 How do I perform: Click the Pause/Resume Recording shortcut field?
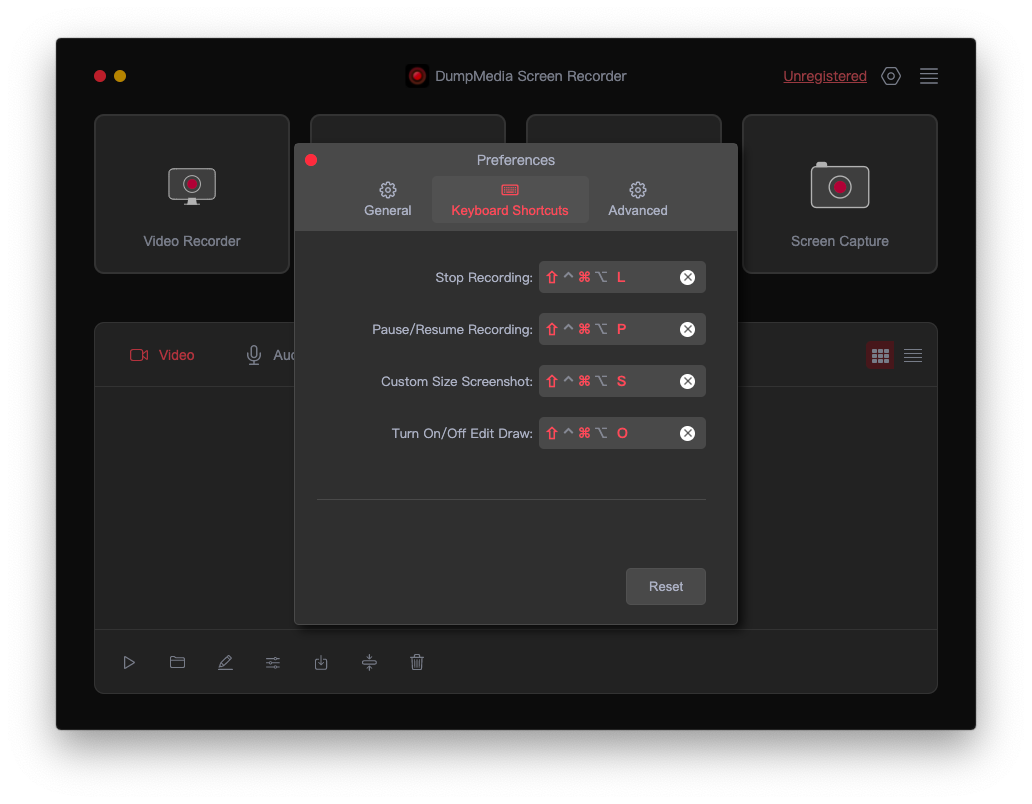pos(622,329)
